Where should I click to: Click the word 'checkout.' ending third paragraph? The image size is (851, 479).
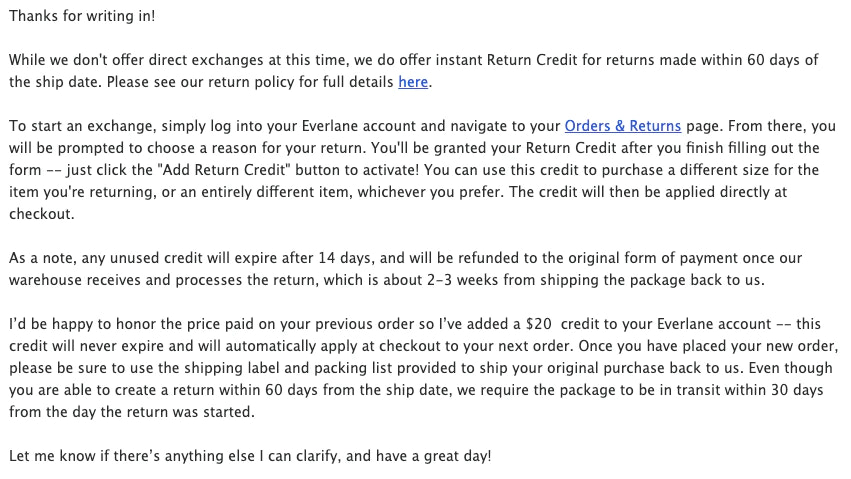coord(40,214)
